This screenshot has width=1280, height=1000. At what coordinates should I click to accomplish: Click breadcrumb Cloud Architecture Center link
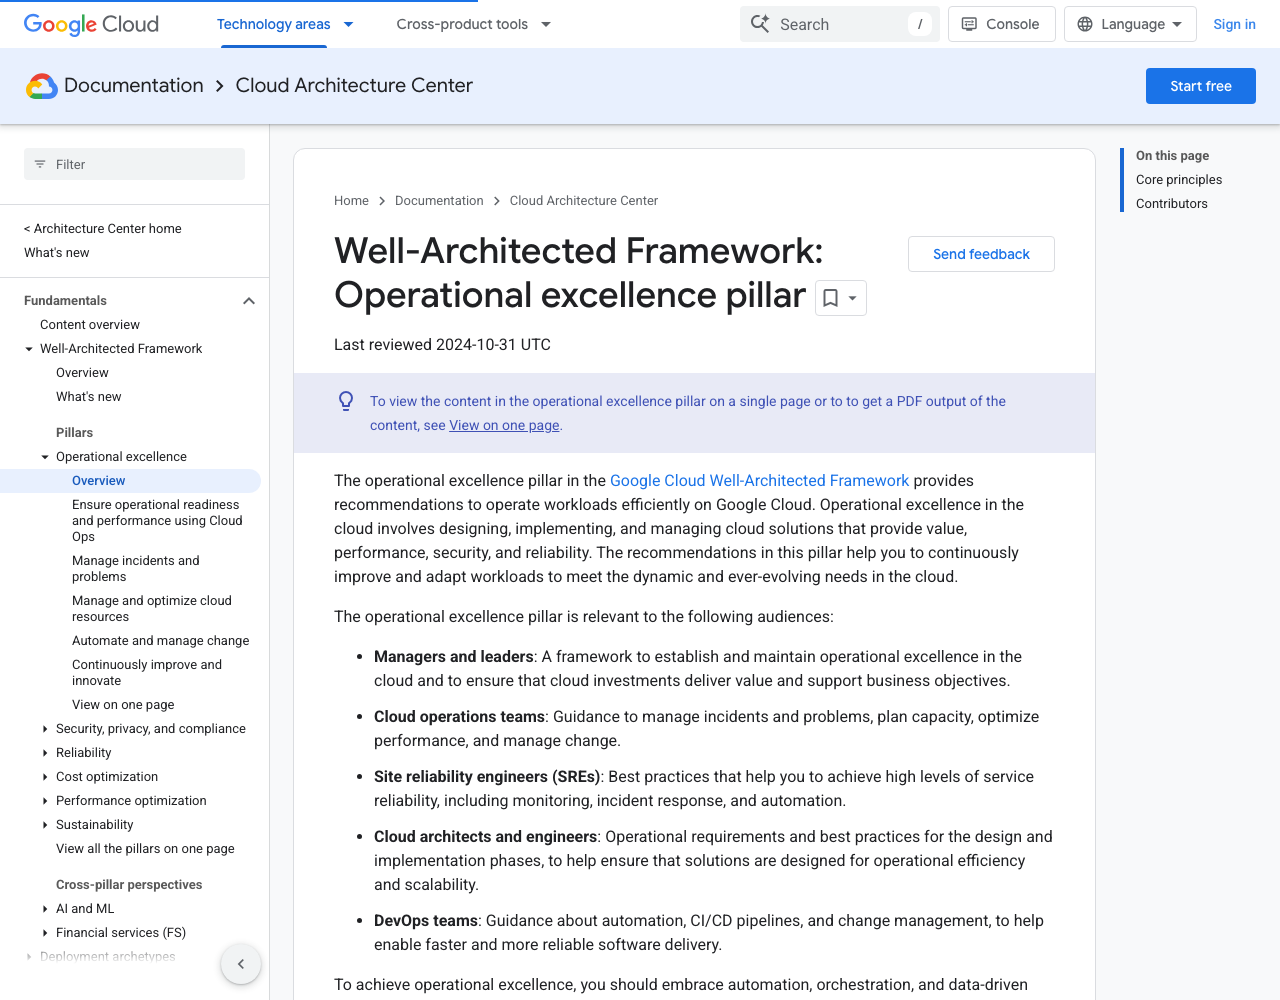coord(584,201)
